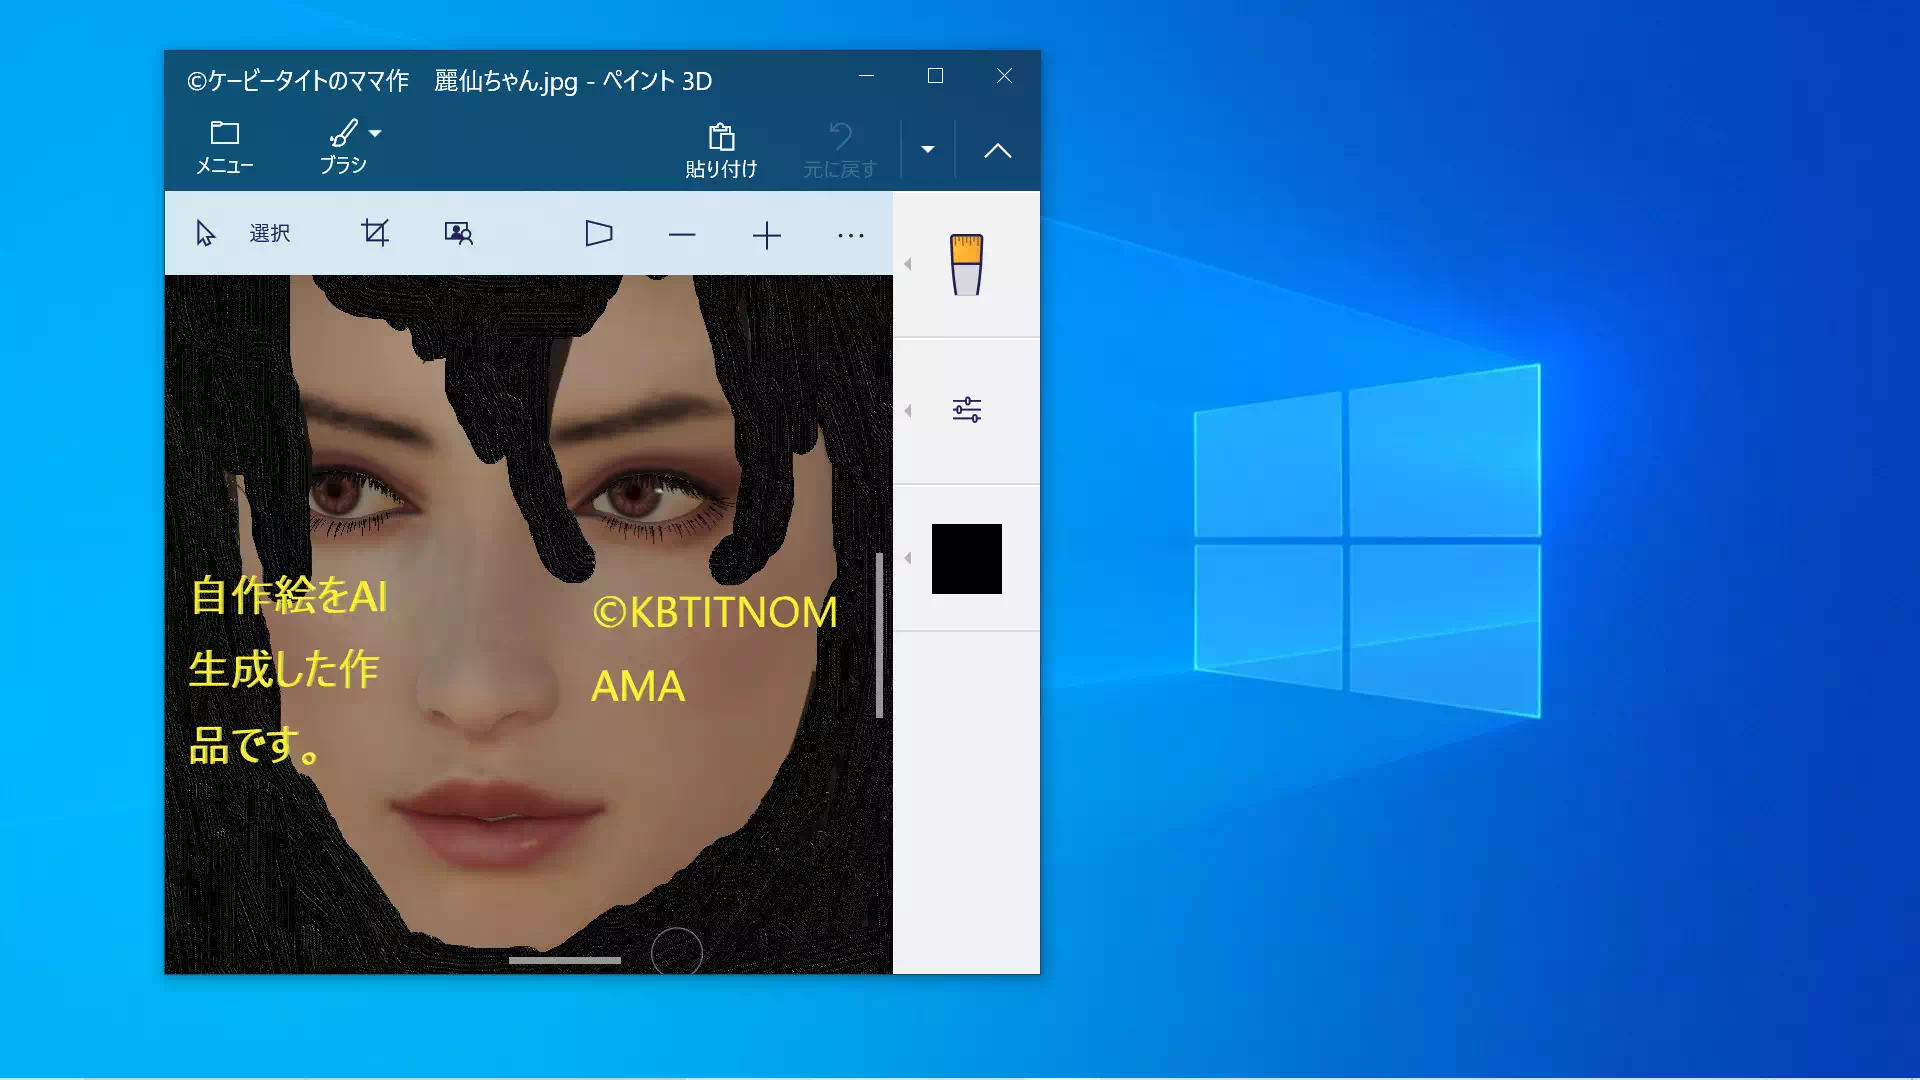Expand the color panel arrow

908,558
